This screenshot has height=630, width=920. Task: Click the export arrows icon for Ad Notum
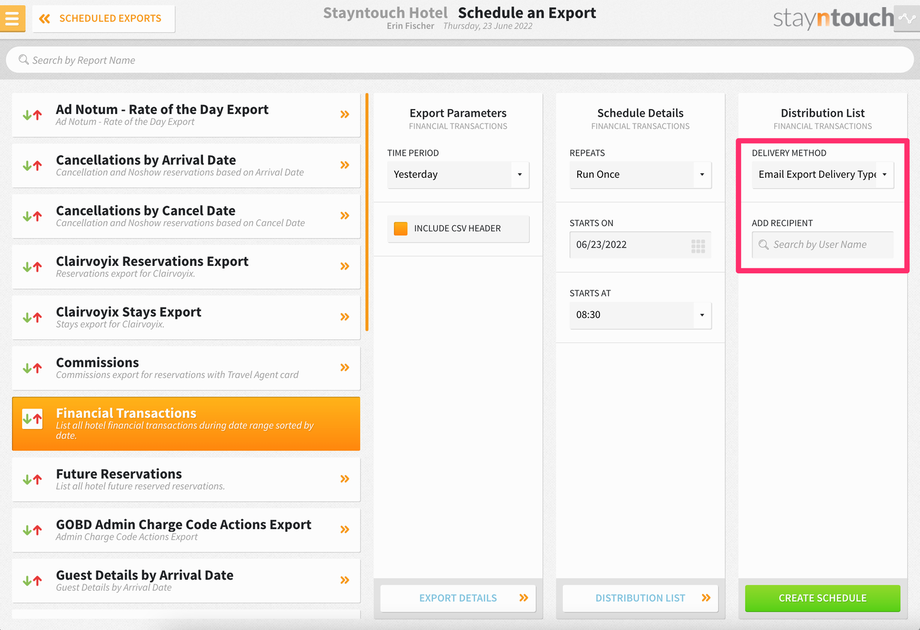click(32, 115)
